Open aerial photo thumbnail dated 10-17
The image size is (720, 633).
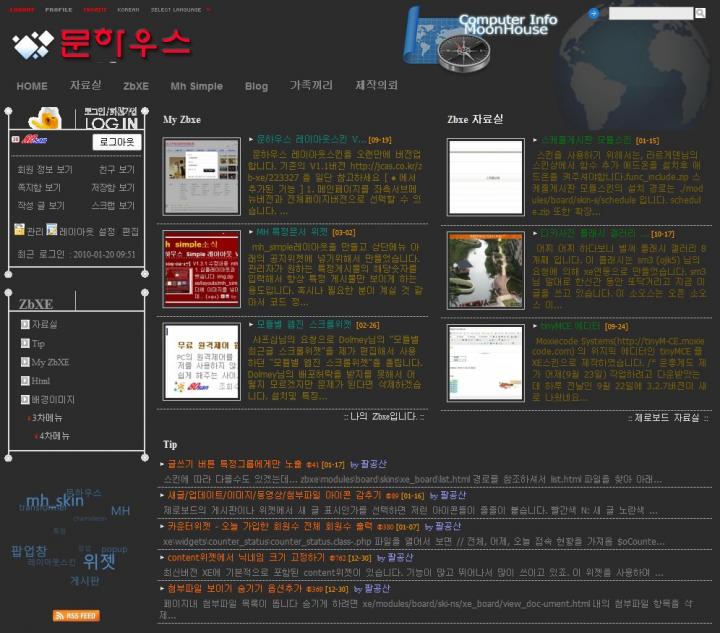485,270
